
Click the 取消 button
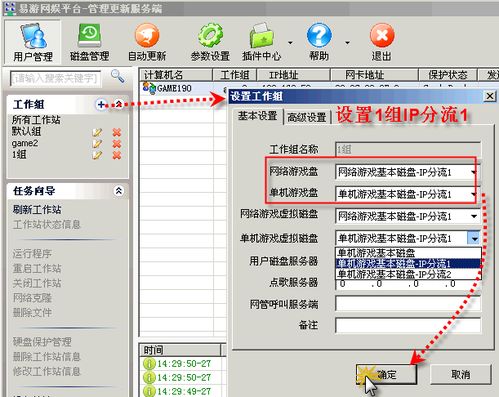[461, 375]
